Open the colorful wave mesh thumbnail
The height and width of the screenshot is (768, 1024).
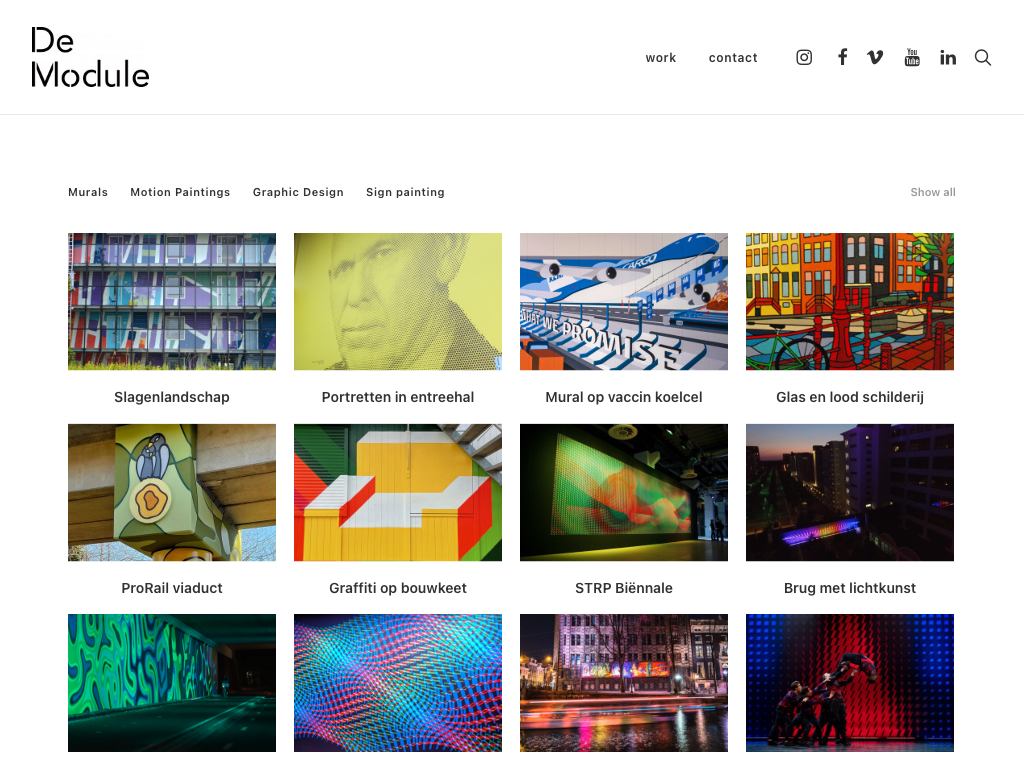398,683
